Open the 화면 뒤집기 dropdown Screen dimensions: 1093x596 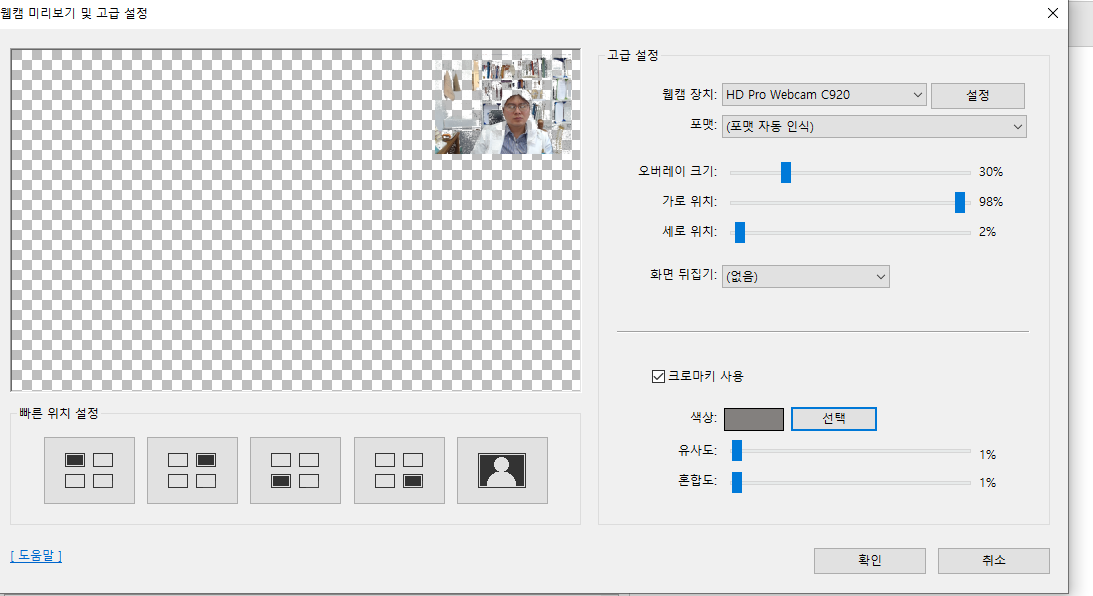(806, 276)
